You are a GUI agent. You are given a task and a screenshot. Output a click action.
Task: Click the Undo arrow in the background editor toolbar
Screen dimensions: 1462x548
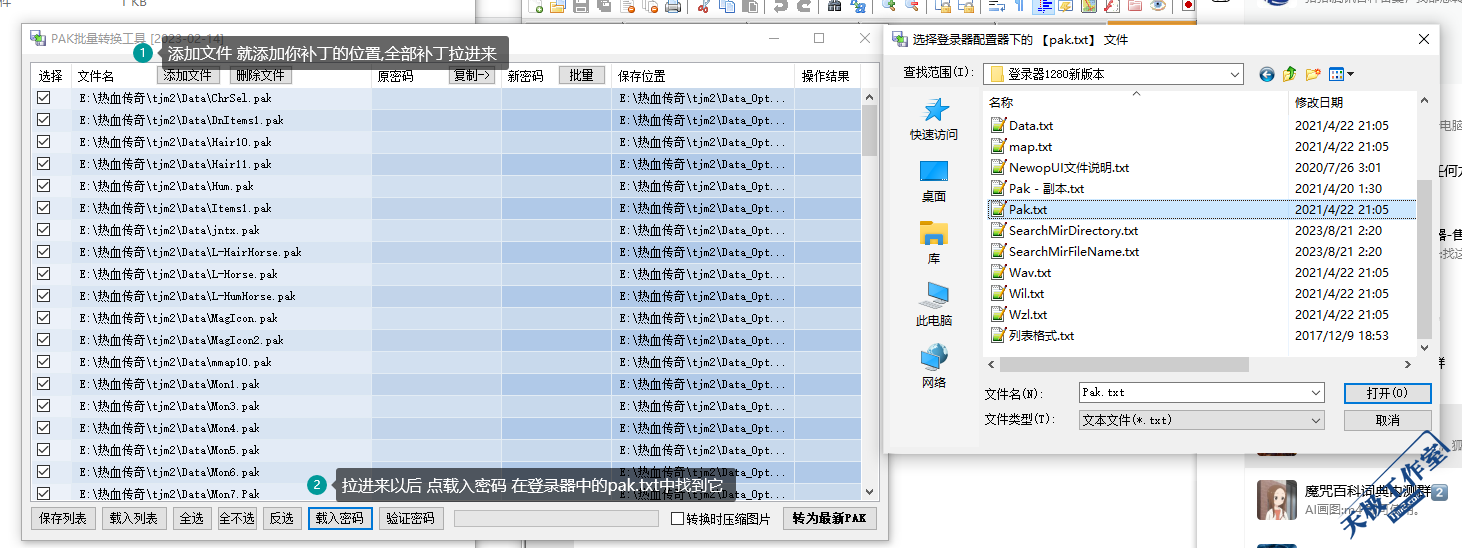(x=780, y=6)
